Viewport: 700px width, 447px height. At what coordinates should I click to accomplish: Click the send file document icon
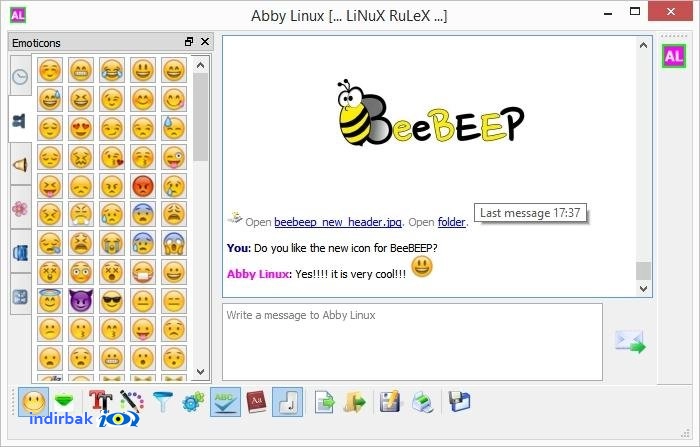click(x=324, y=402)
